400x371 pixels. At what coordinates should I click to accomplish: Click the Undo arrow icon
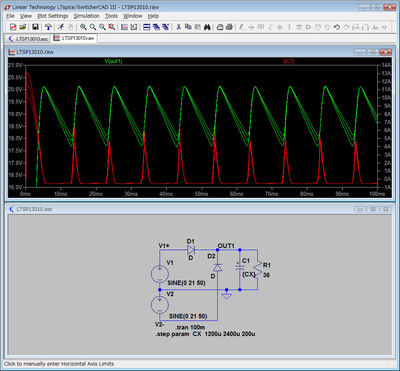click(x=337, y=27)
